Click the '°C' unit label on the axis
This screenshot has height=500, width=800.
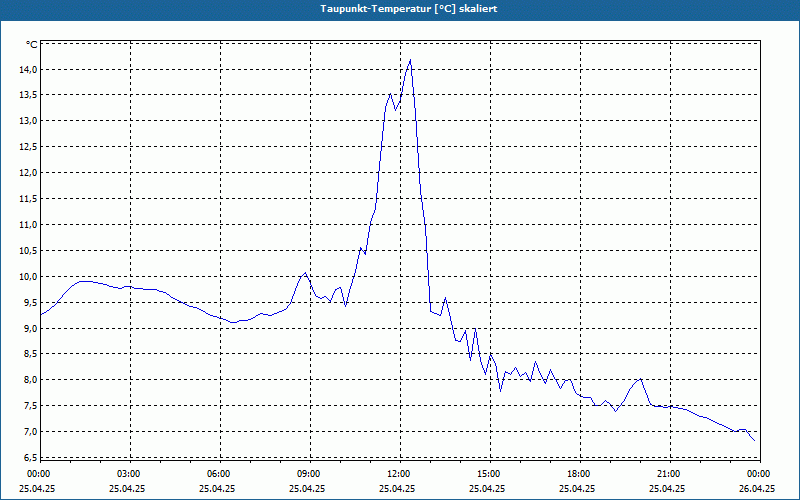[32, 45]
